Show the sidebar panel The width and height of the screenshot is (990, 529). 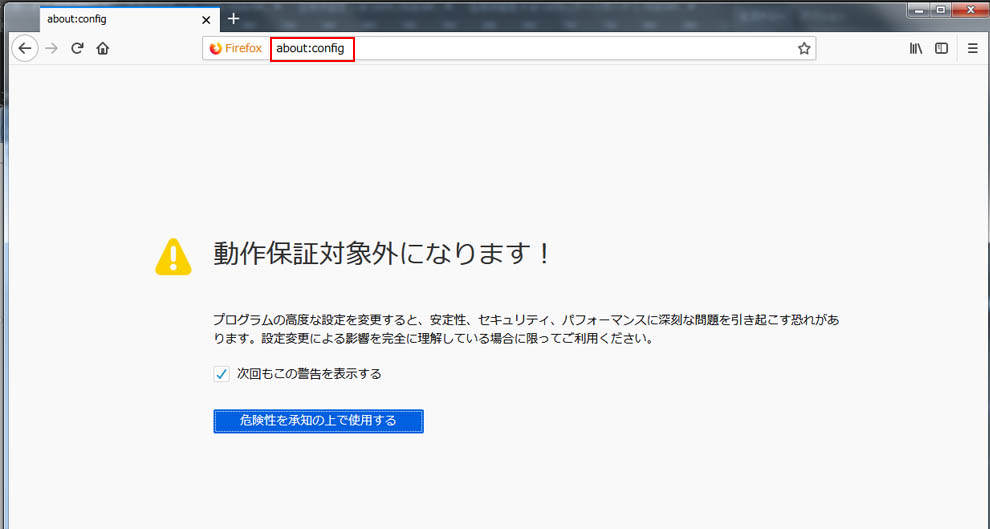pyautogui.click(x=941, y=48)
